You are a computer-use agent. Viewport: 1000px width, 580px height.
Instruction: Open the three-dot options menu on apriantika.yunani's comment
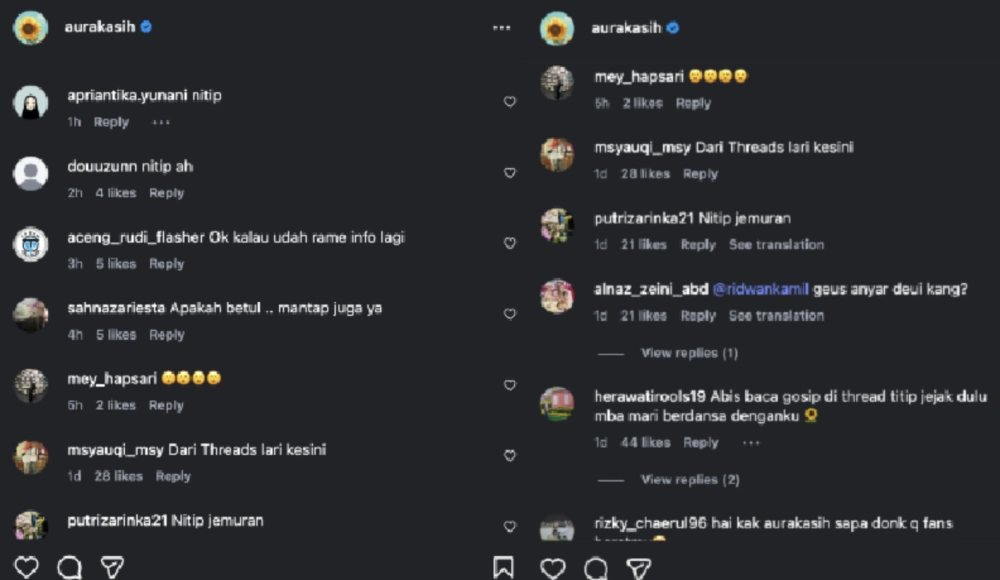160,122
